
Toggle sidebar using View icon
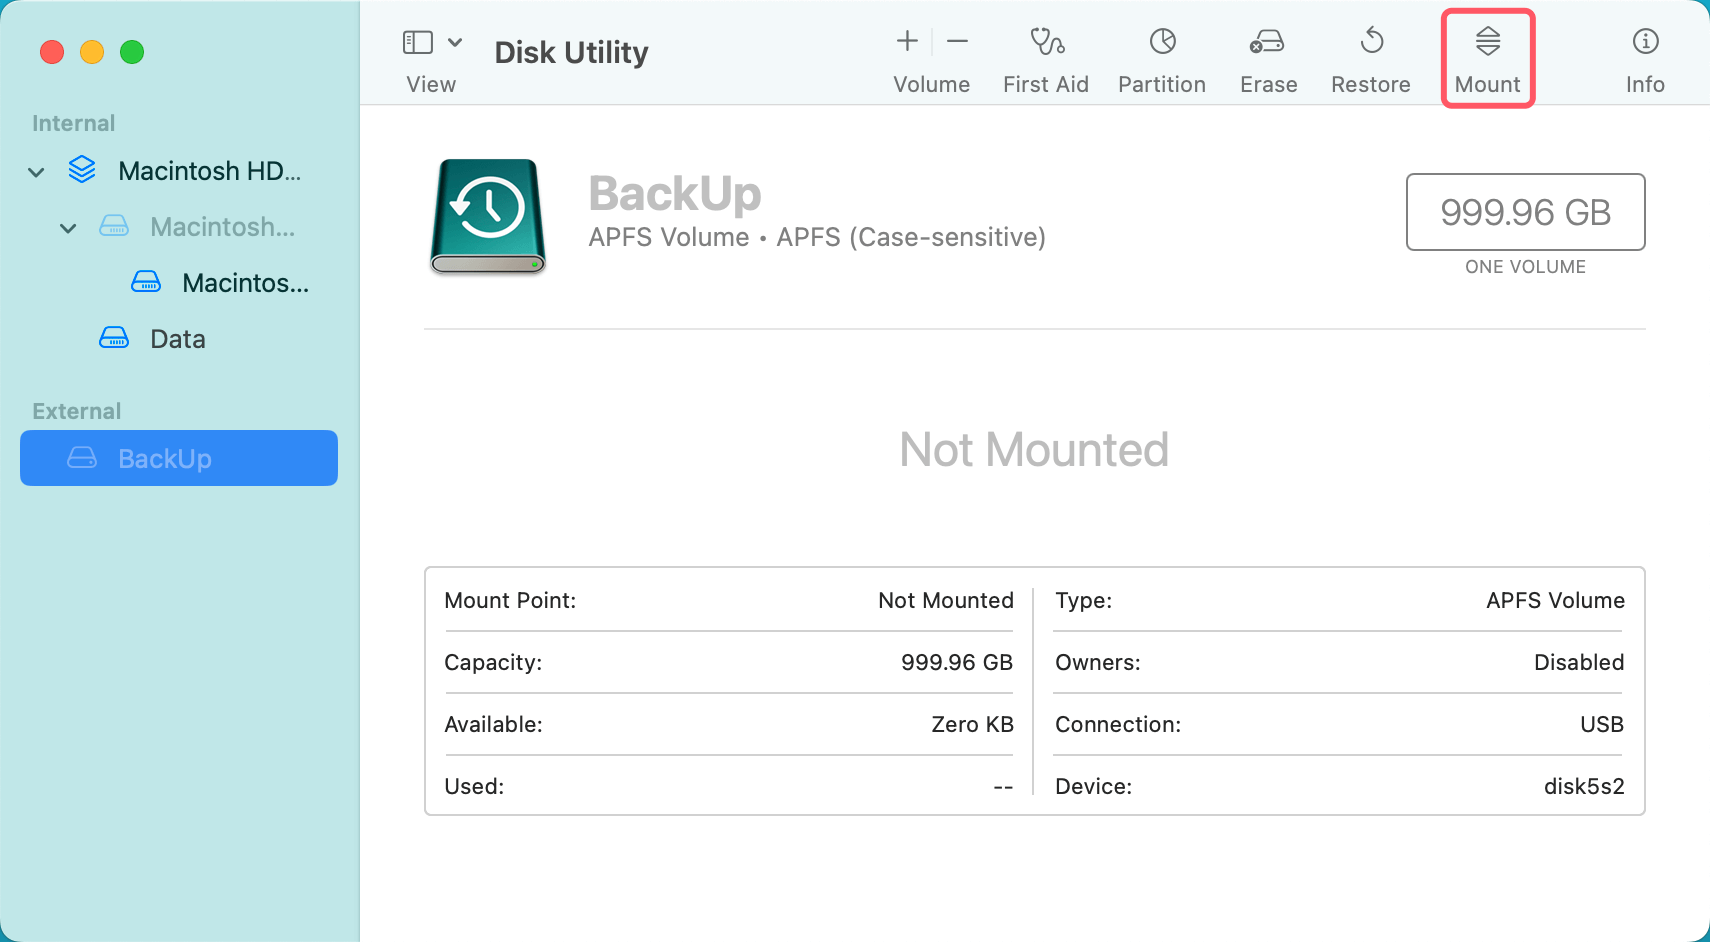tap(417, 42)
